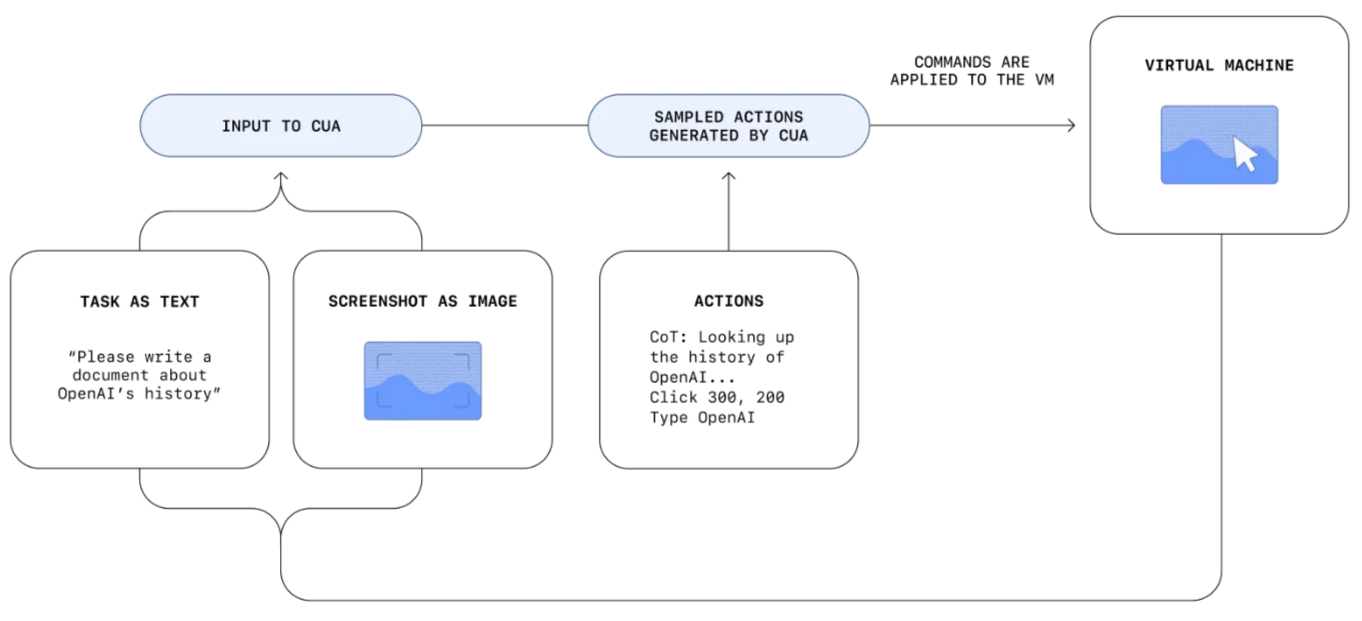Screen dimensions: 1362x621
Task: Click the SAMPLED ACTIONS GENERATED BY CUA pill
Action: 728,126
